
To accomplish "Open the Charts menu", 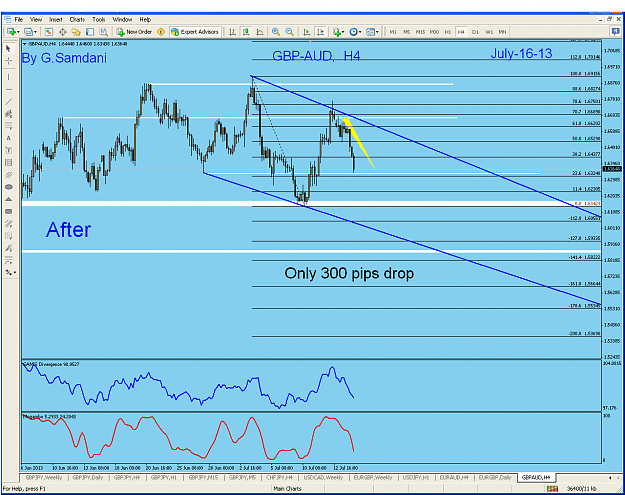I will coord(77,20).
